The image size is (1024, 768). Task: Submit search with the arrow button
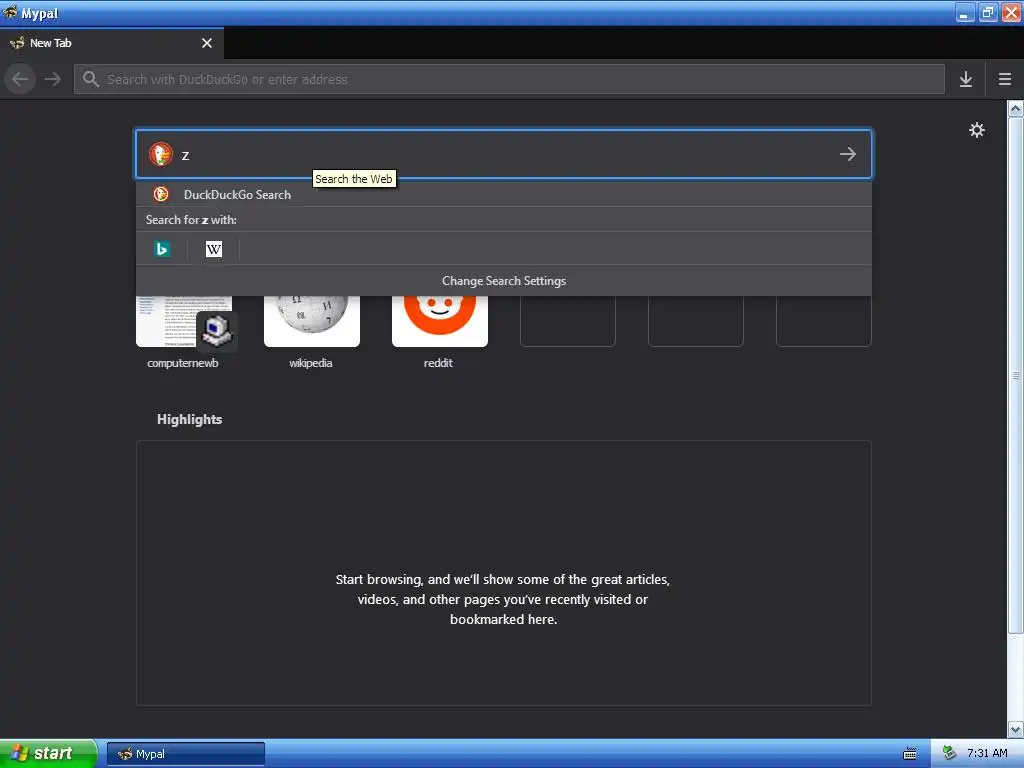[x=848, y=154]
